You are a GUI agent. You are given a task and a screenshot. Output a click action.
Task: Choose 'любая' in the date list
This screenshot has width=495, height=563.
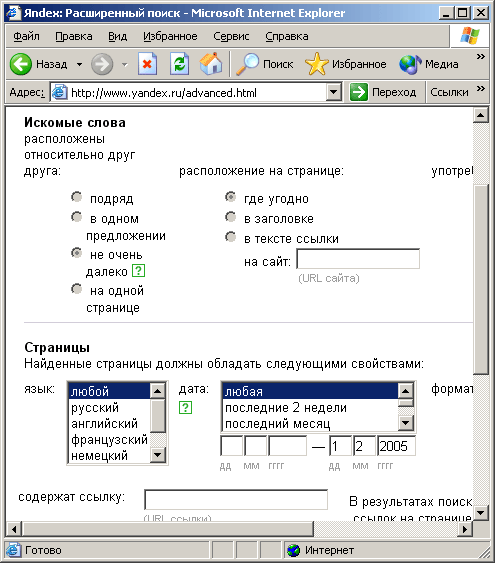pos(310,391)
